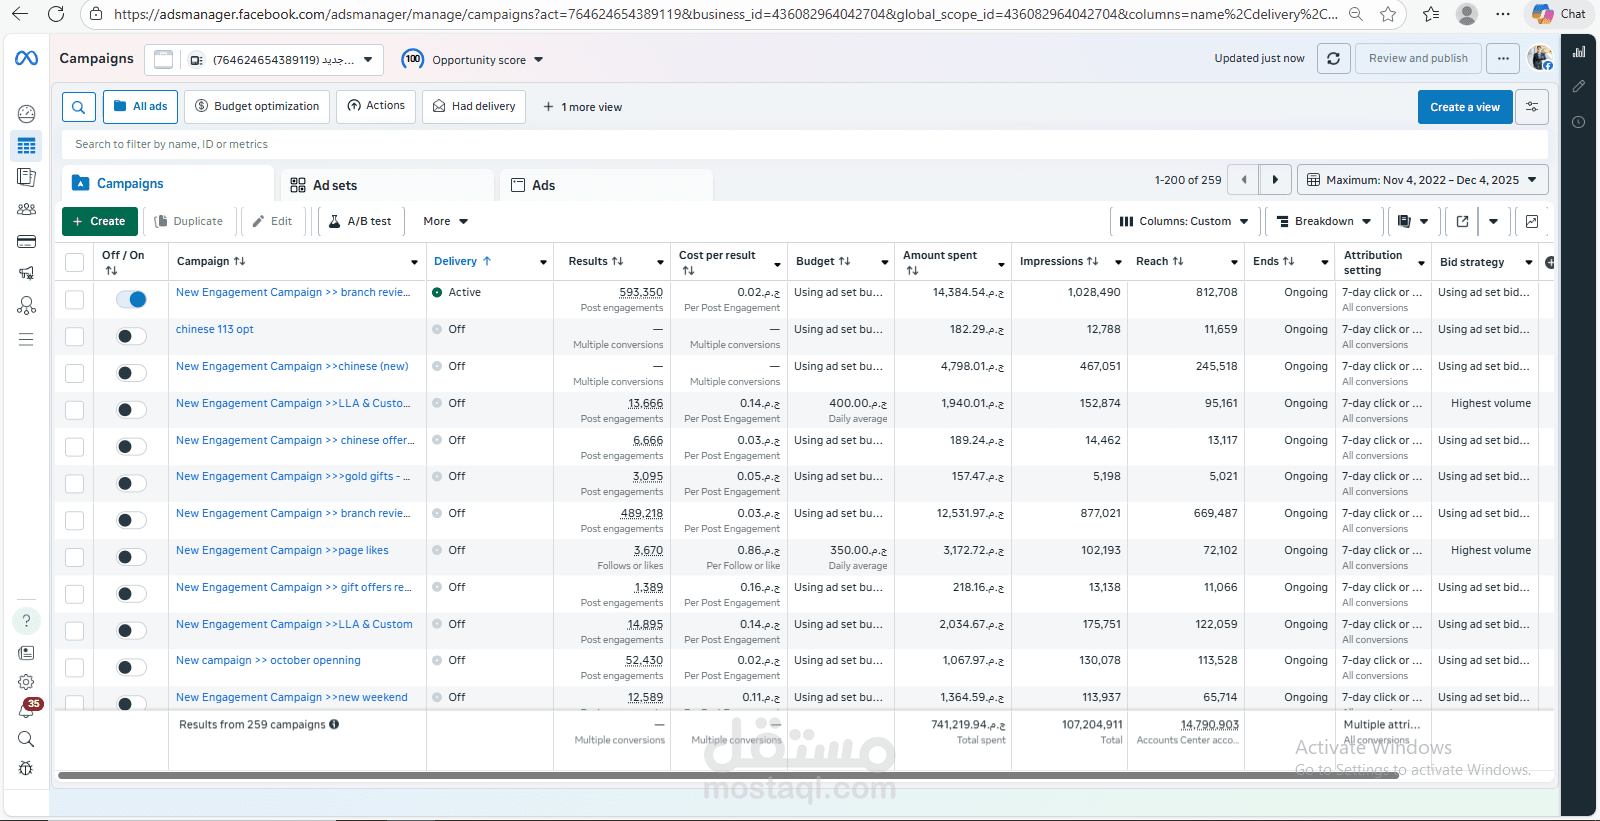Select the Had delivery view
The height and width of the screenshot is (821, 1600).
473,107
